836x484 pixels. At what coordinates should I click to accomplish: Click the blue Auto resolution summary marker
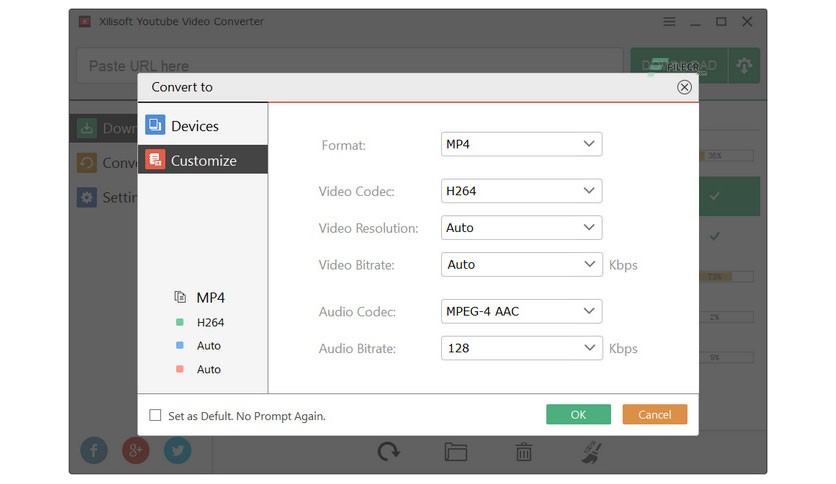tap(180, 345)
